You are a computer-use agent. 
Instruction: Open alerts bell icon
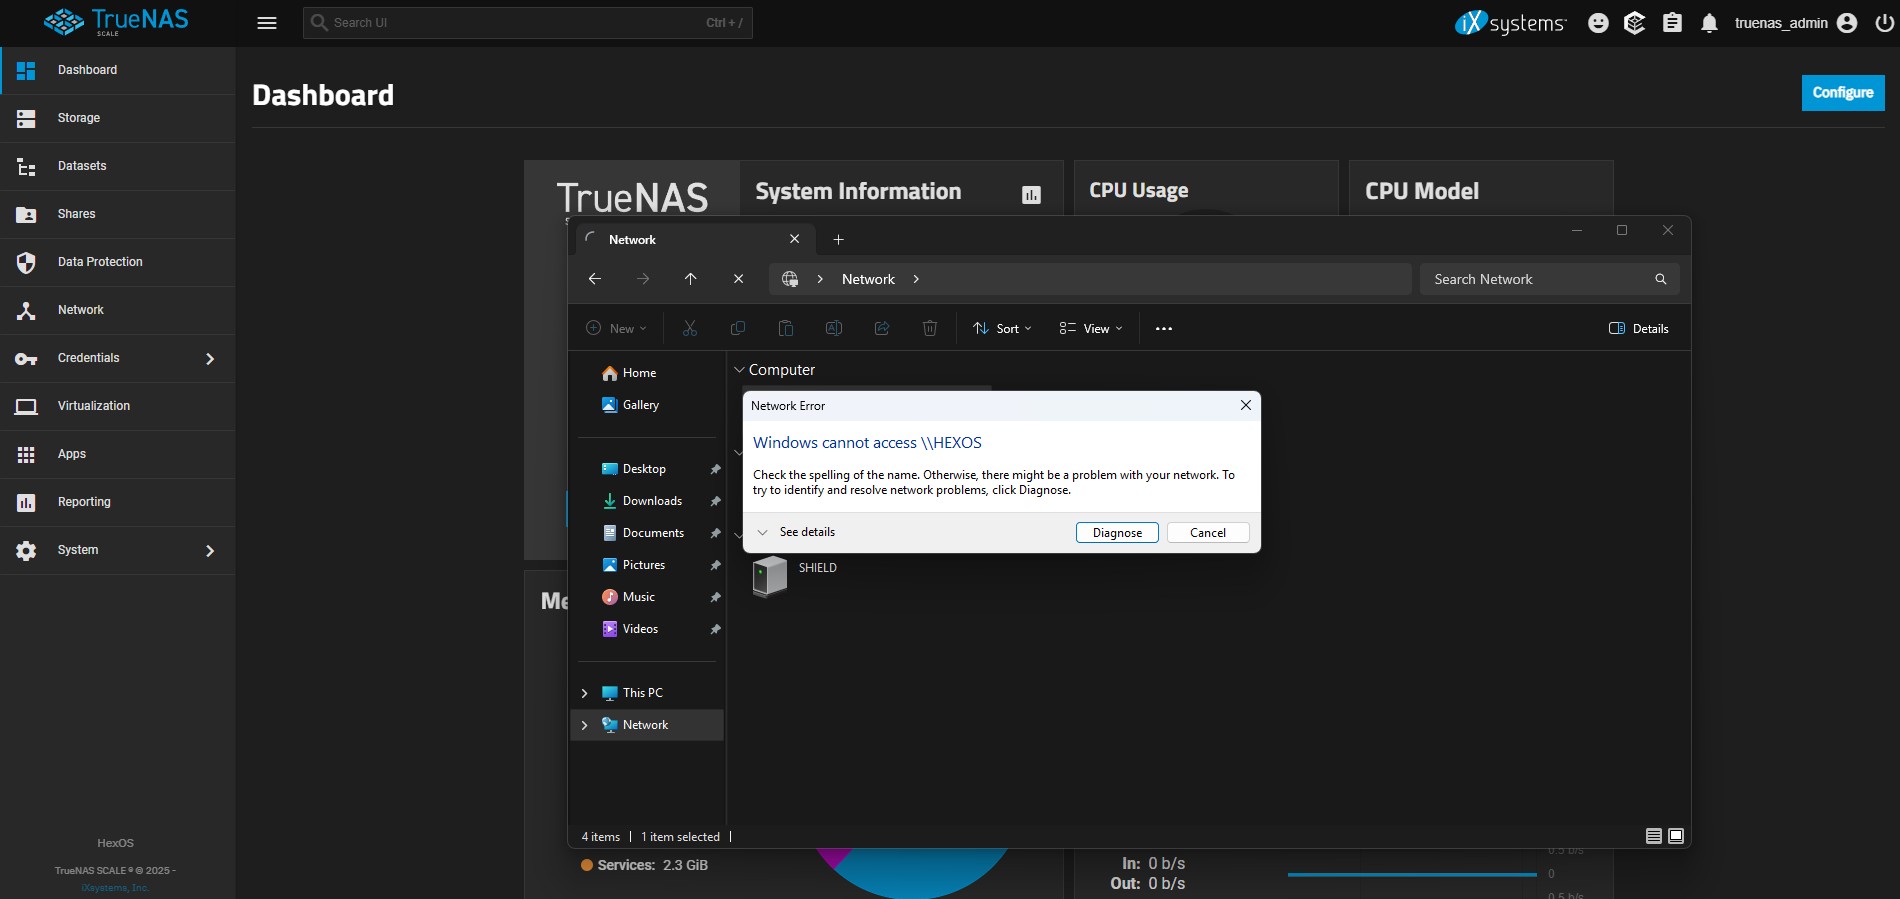1709,23
